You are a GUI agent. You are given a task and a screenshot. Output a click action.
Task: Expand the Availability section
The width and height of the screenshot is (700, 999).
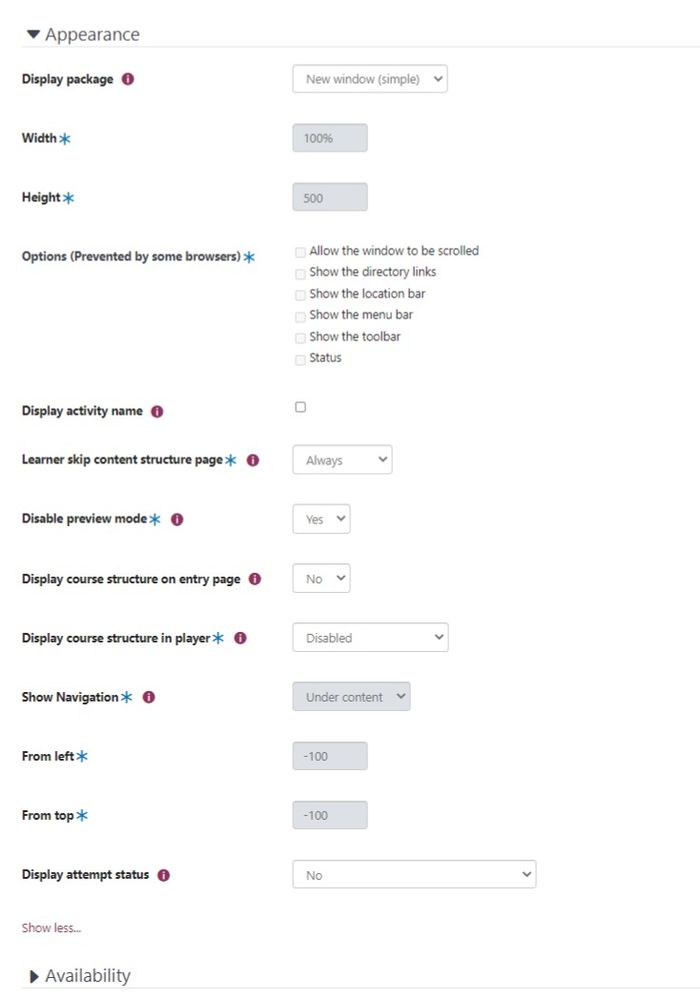[36, 976]
